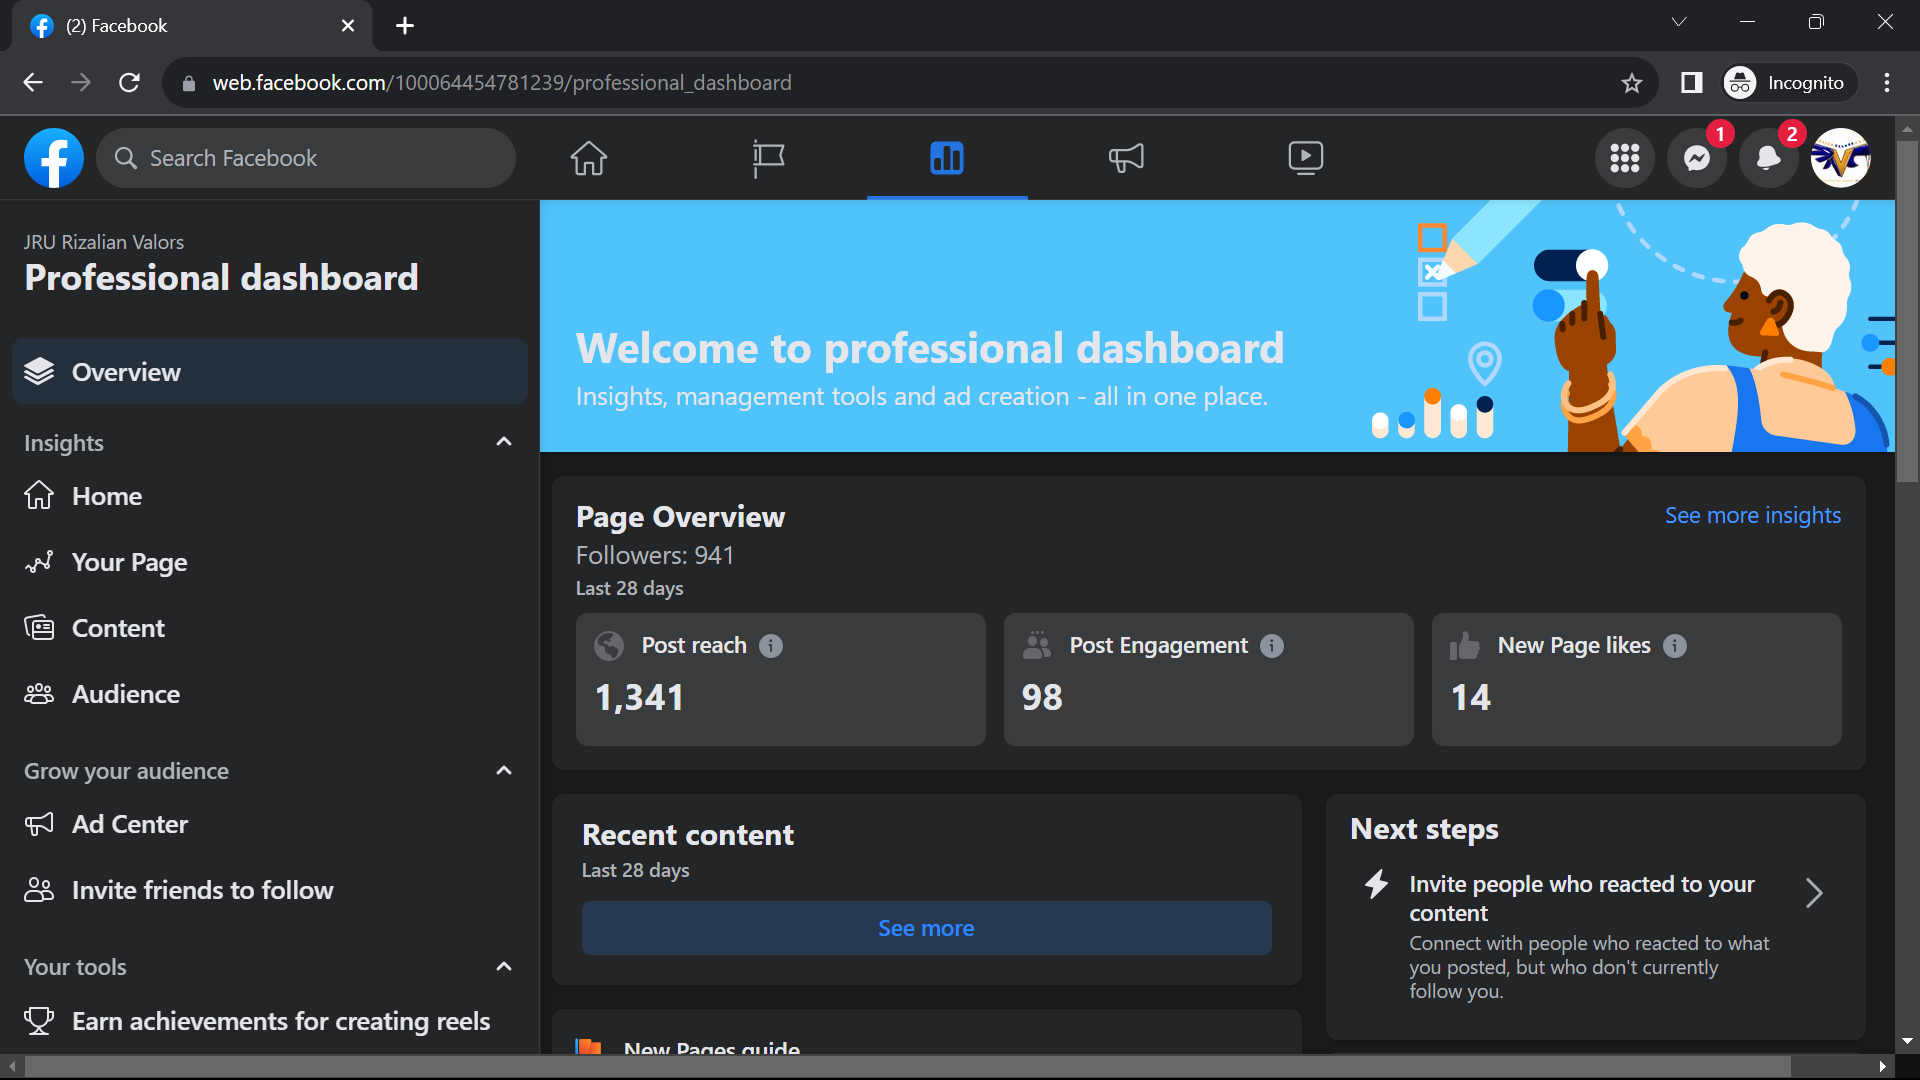1920x1080 pixels.
Task: Open the Notifications bell icon
Action: pos(1769,158)
